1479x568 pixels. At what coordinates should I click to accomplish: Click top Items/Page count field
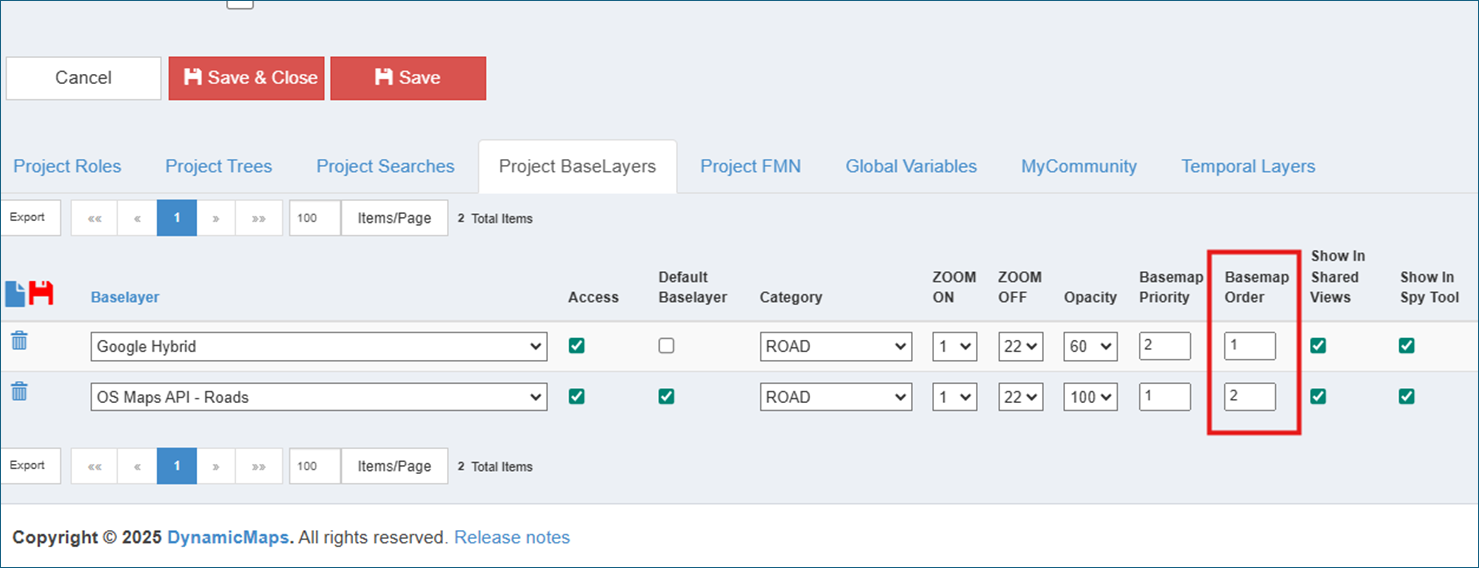(x=315, y=218)
